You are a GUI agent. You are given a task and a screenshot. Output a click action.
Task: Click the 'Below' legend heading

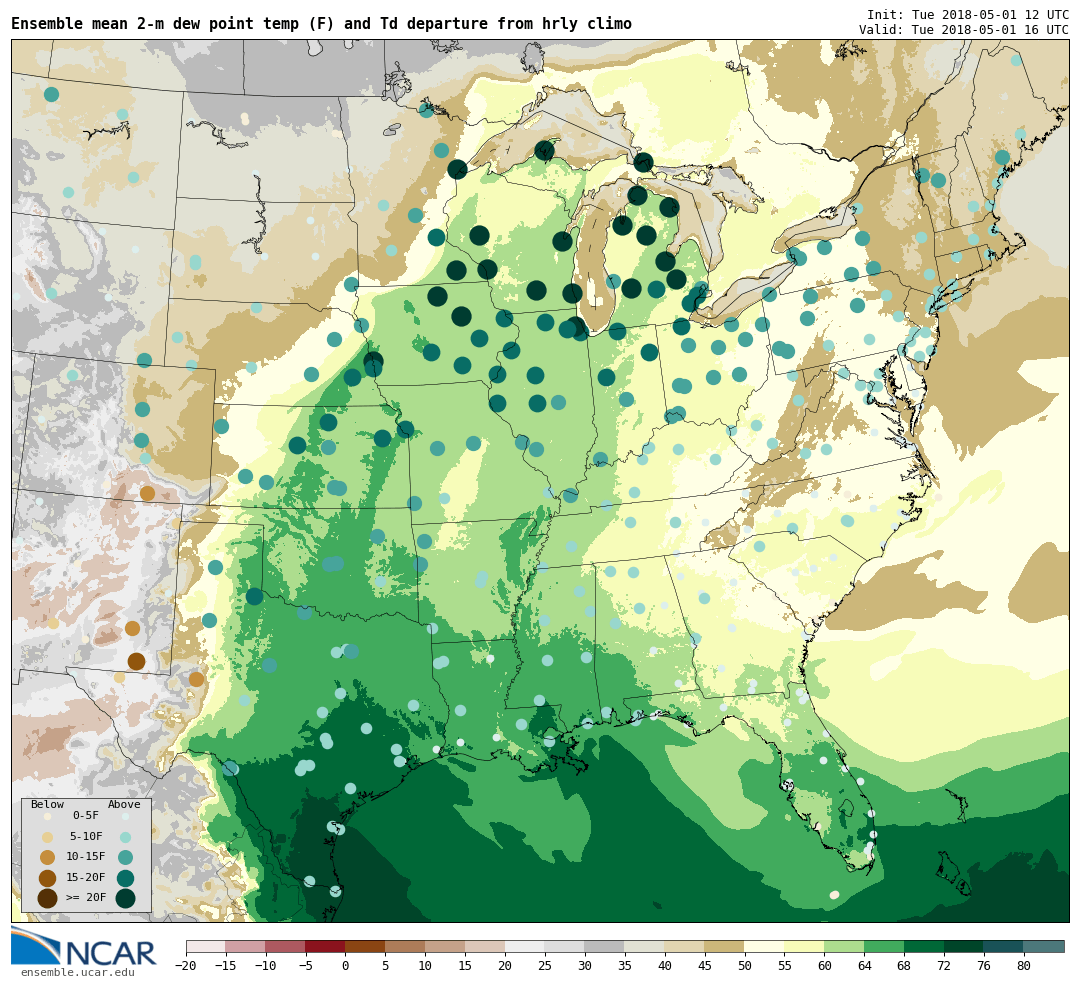click(48, 805)
